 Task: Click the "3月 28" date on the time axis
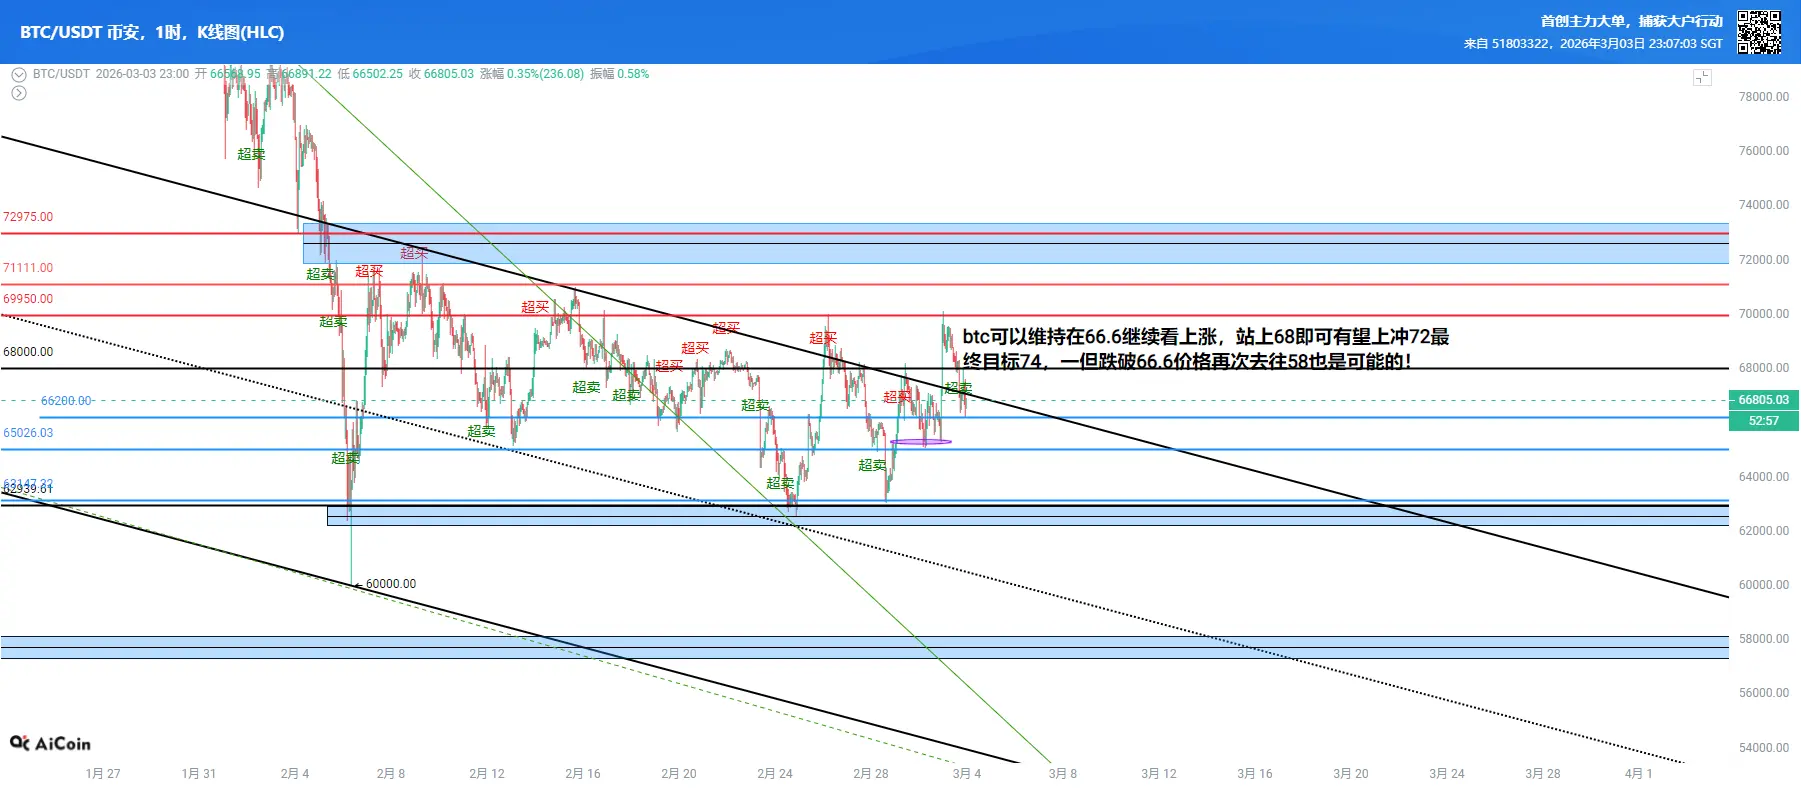(x=1543, y=774)
